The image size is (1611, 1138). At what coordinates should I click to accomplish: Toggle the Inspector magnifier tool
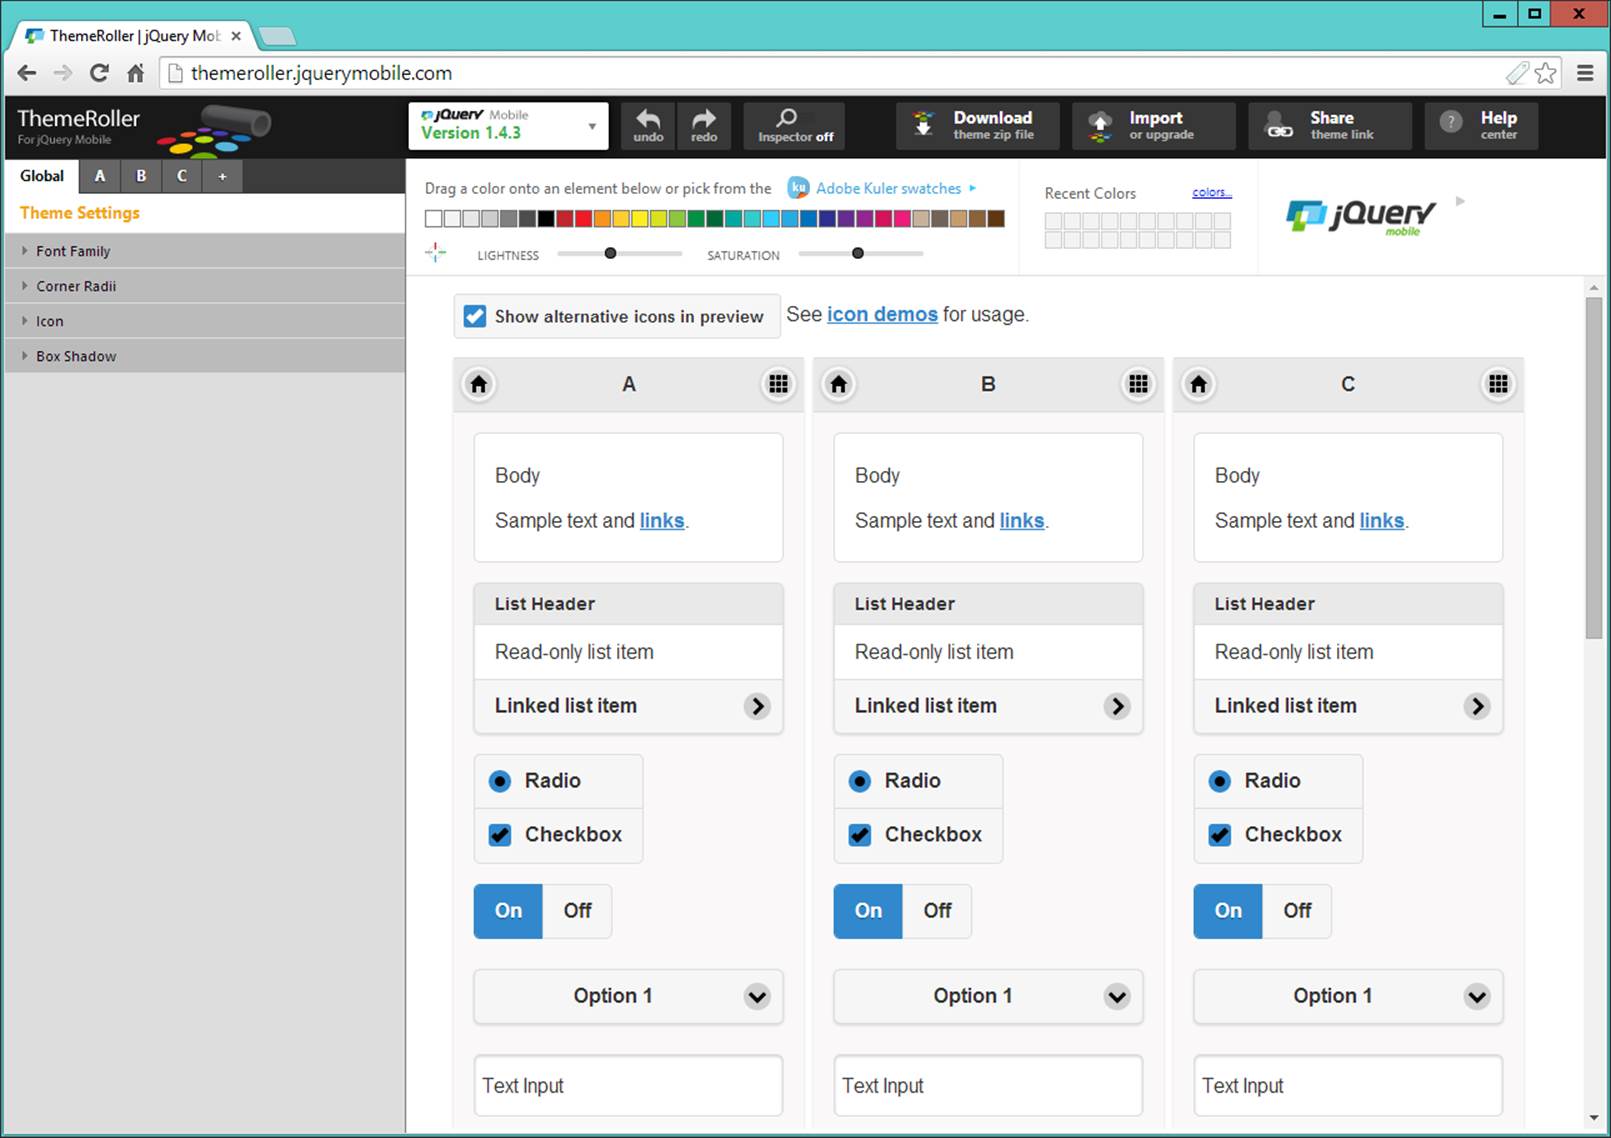click(x=795, y=126)
